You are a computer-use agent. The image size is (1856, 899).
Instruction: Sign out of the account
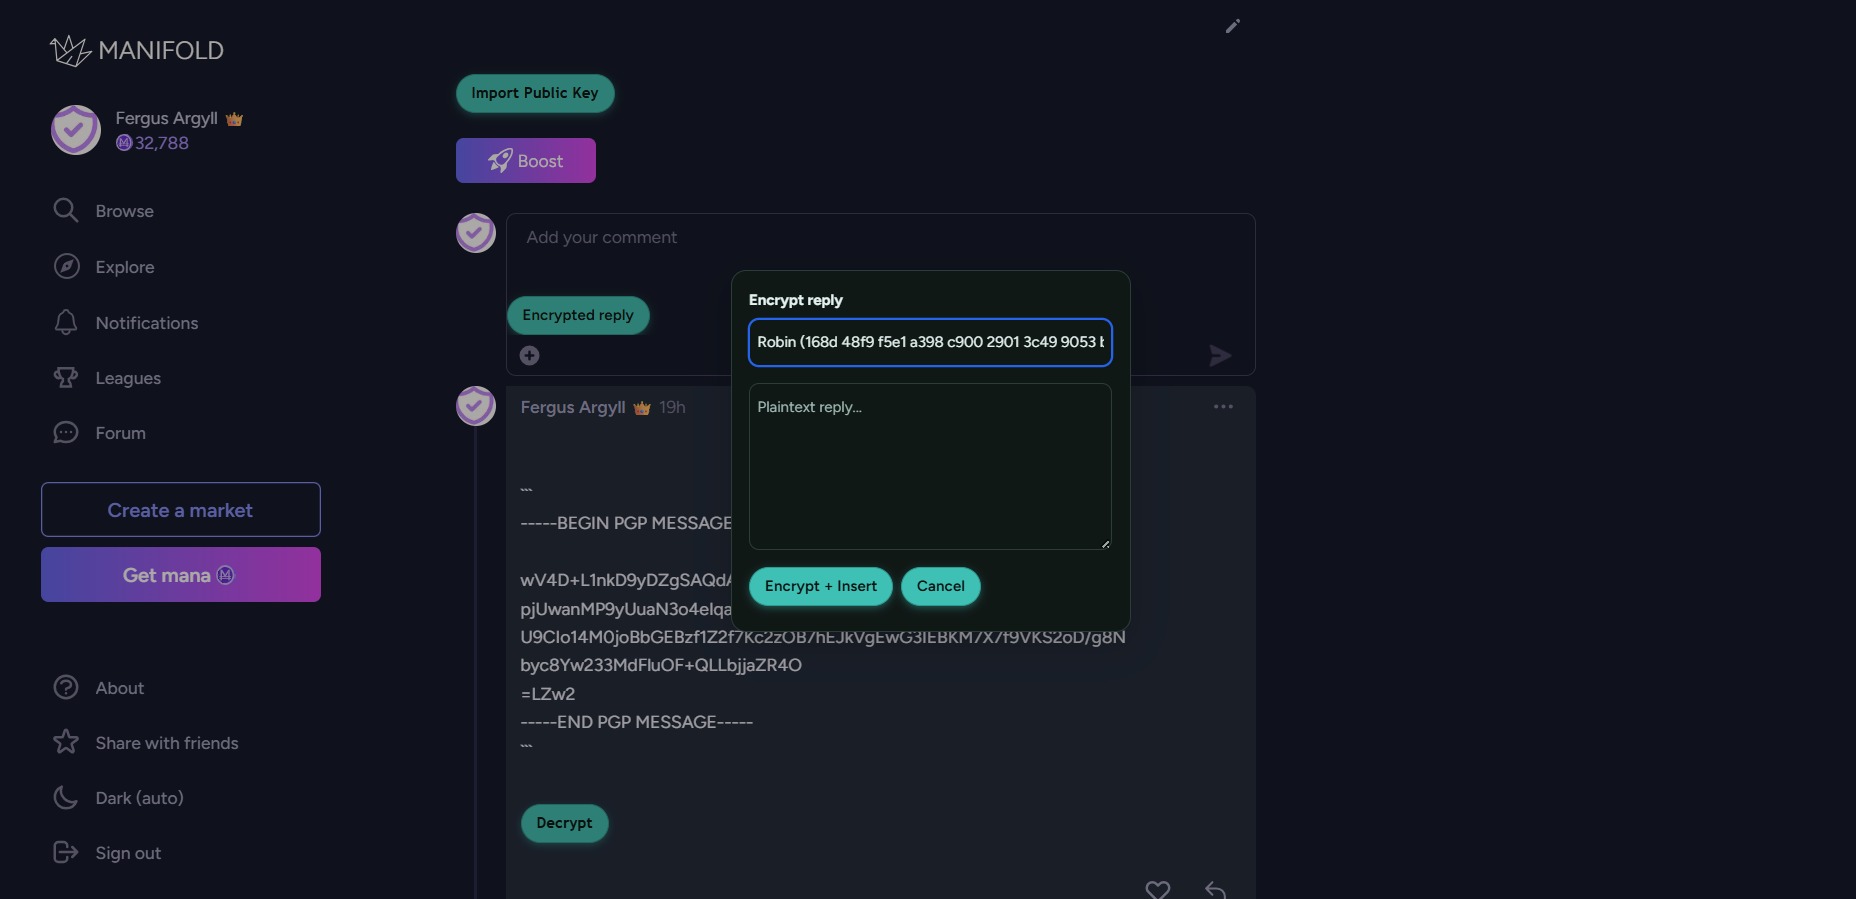(x=127, y=853)
